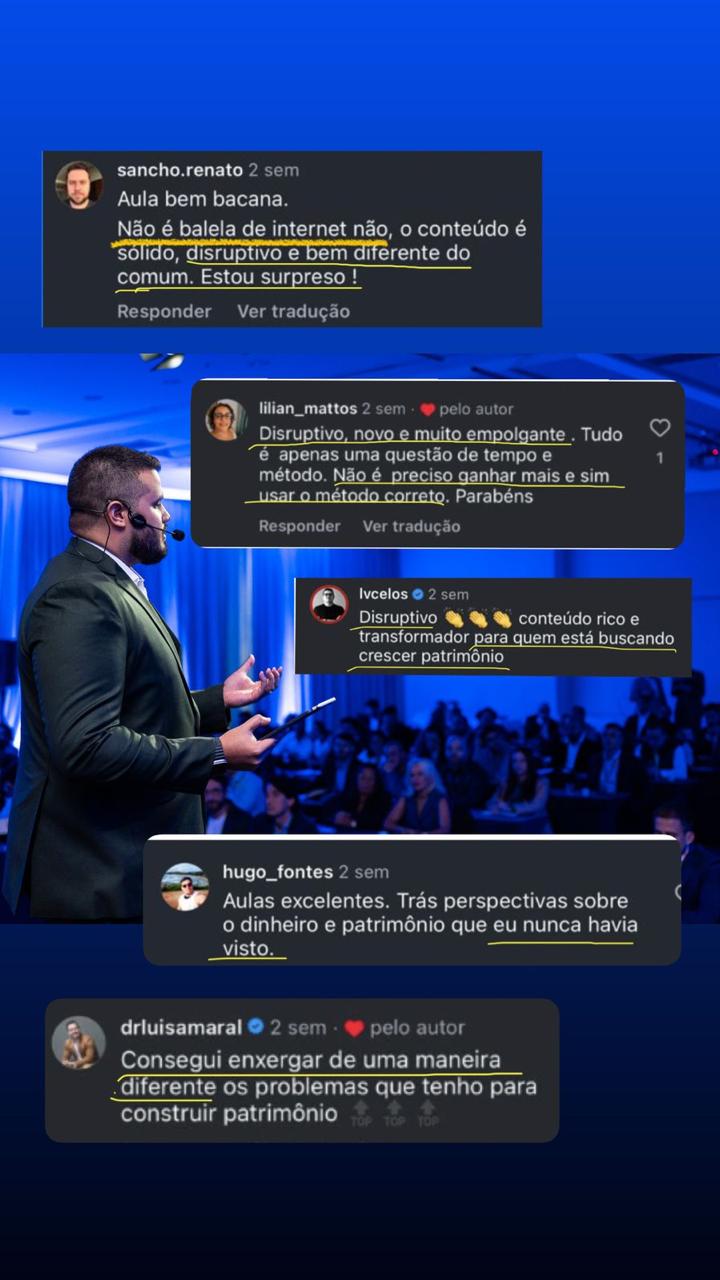Click red heart 'pelo autor' on lilian_mattos comment

point(428,409)
